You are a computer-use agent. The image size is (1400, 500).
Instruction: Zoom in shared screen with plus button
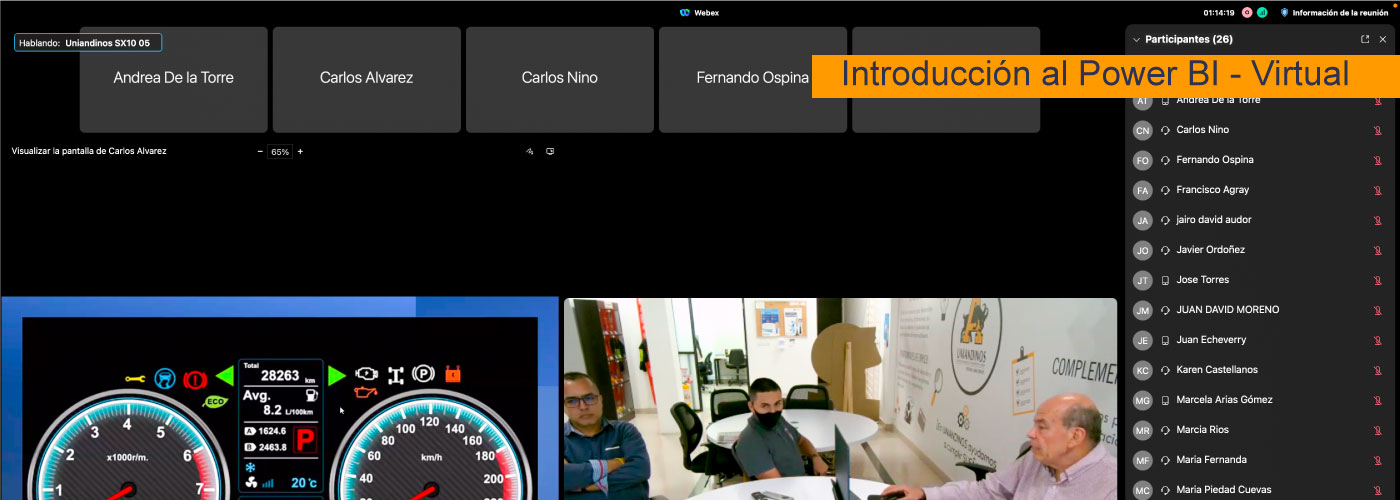(300, 152)
